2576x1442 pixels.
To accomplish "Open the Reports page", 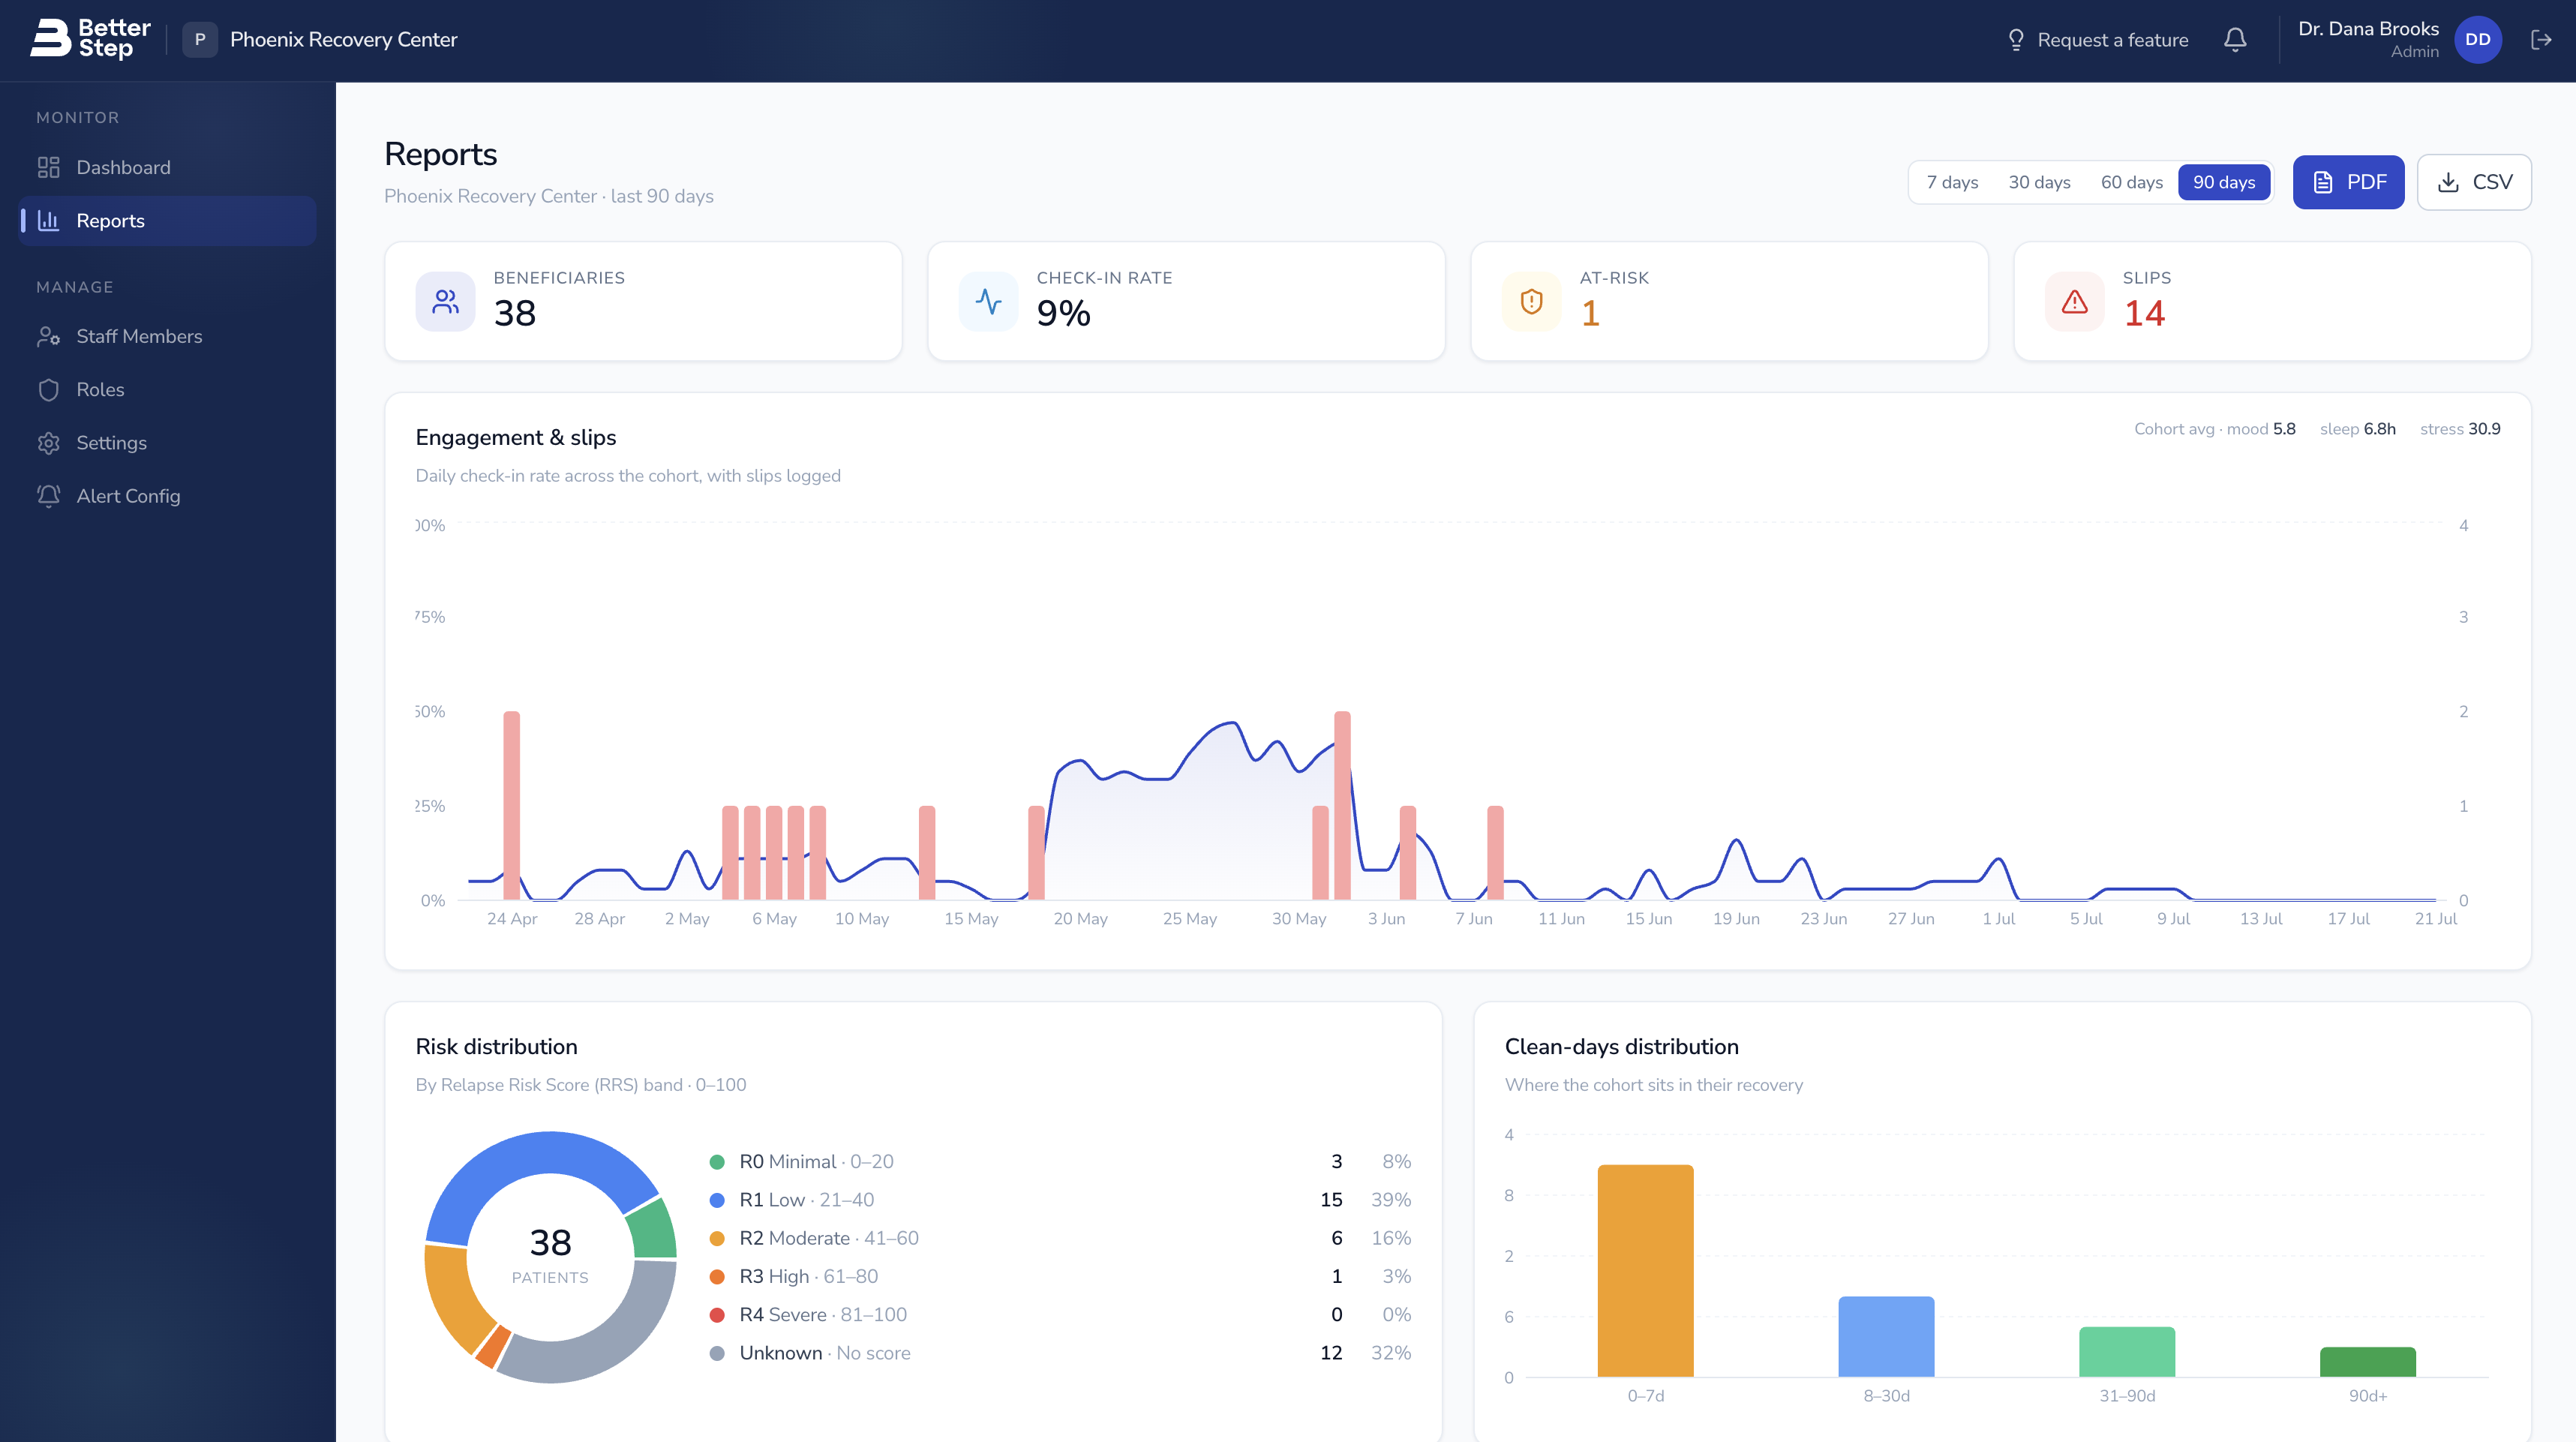I will pyautogui.click(x=167, y=220).
